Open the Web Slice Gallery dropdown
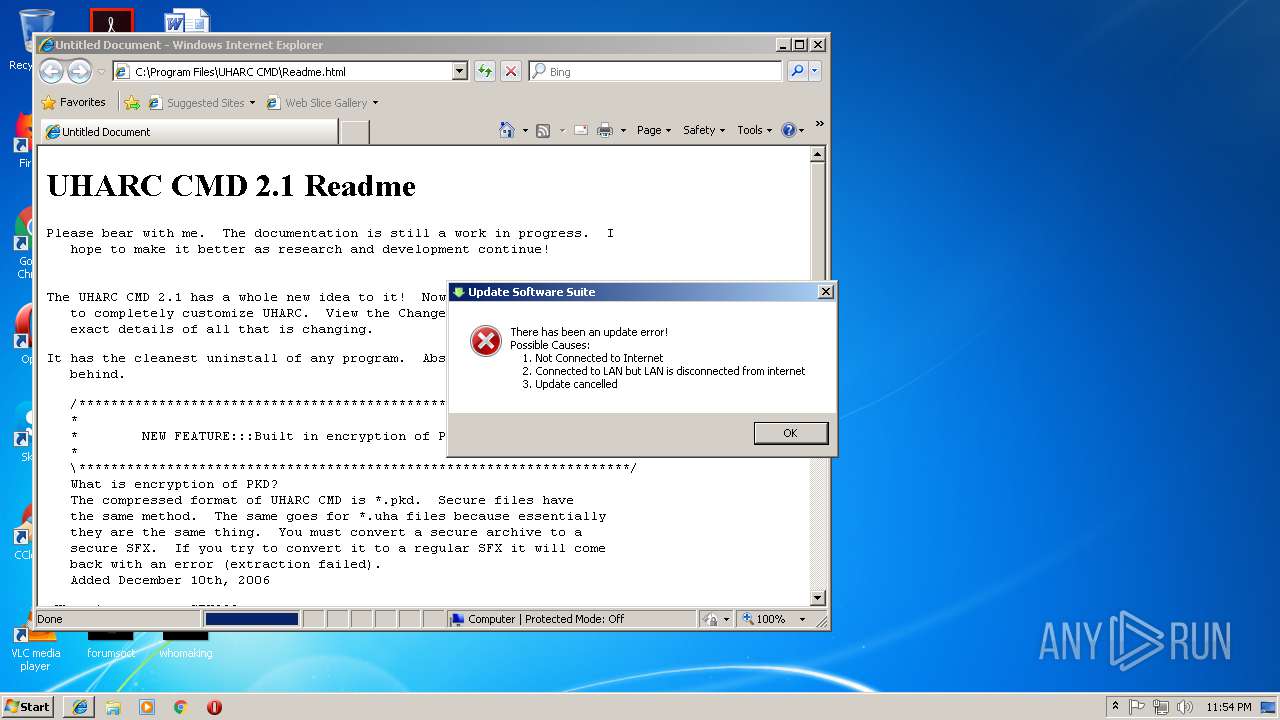 pos(375,103)
